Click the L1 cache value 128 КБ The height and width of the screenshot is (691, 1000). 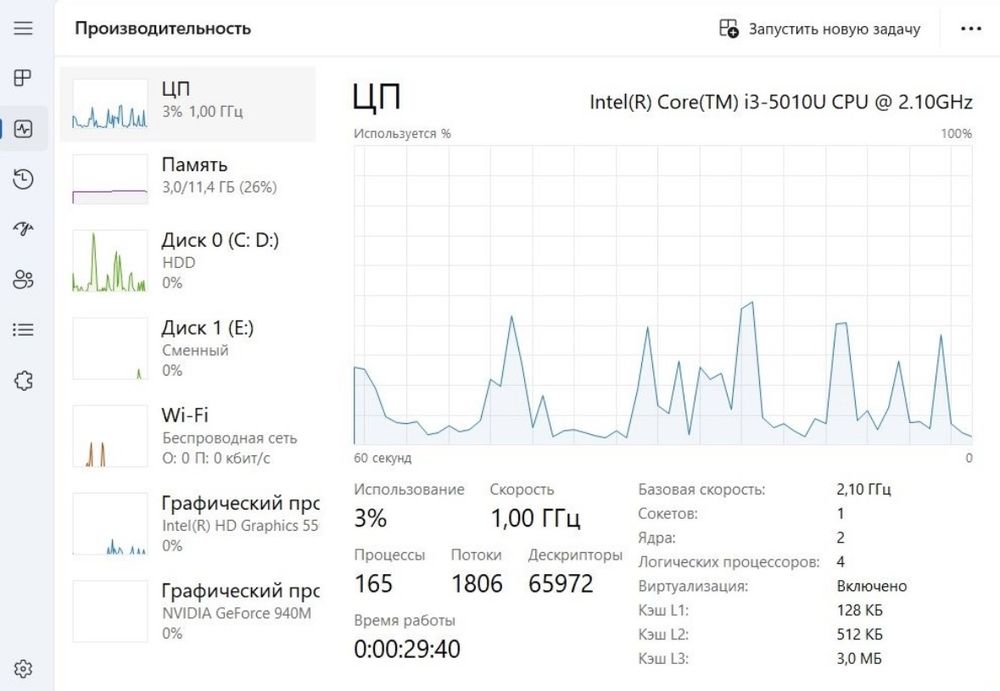click(860, 610)
